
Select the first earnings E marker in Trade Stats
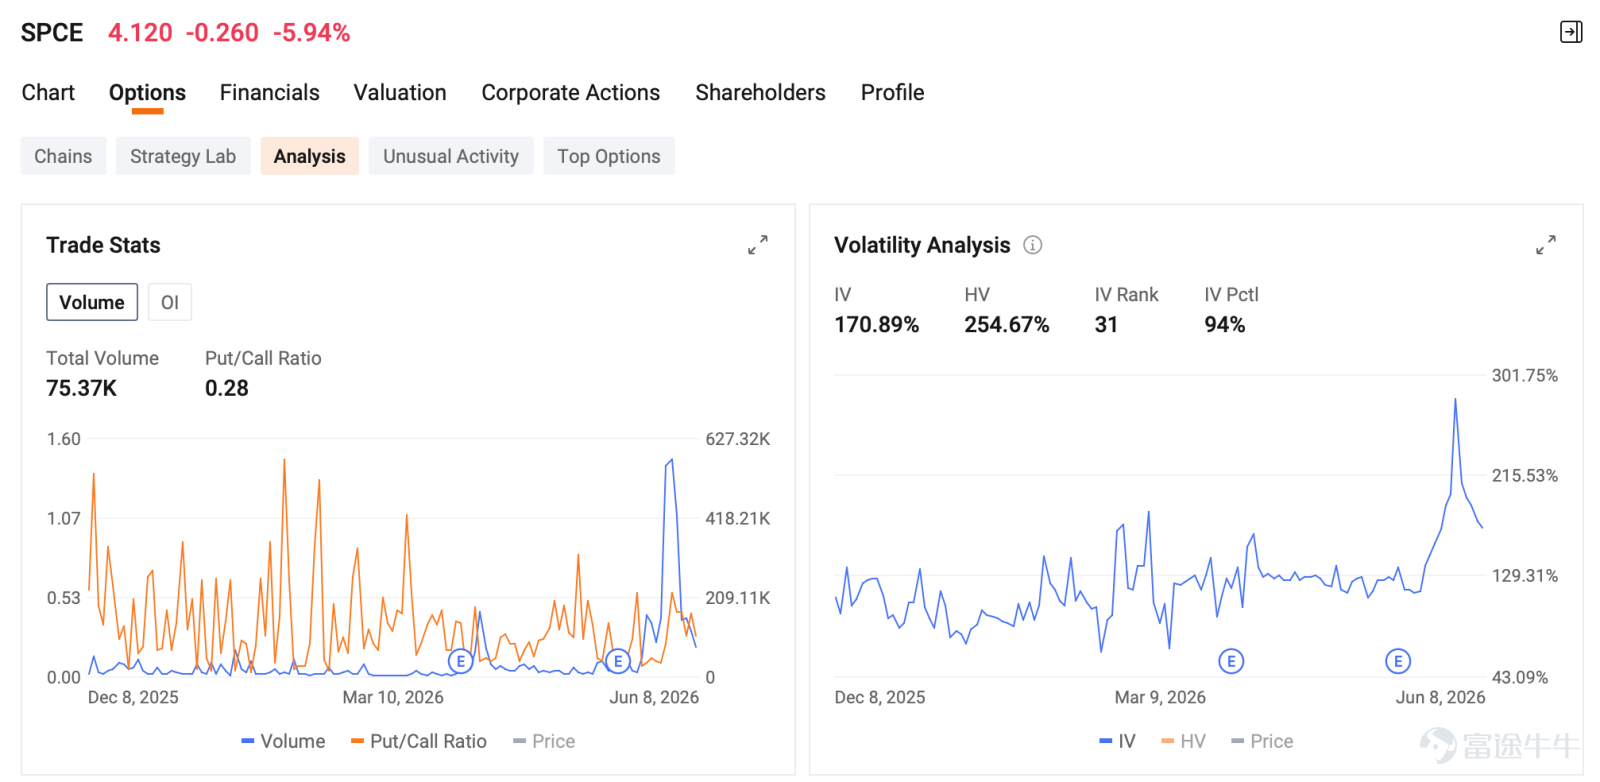coord(460,661)
